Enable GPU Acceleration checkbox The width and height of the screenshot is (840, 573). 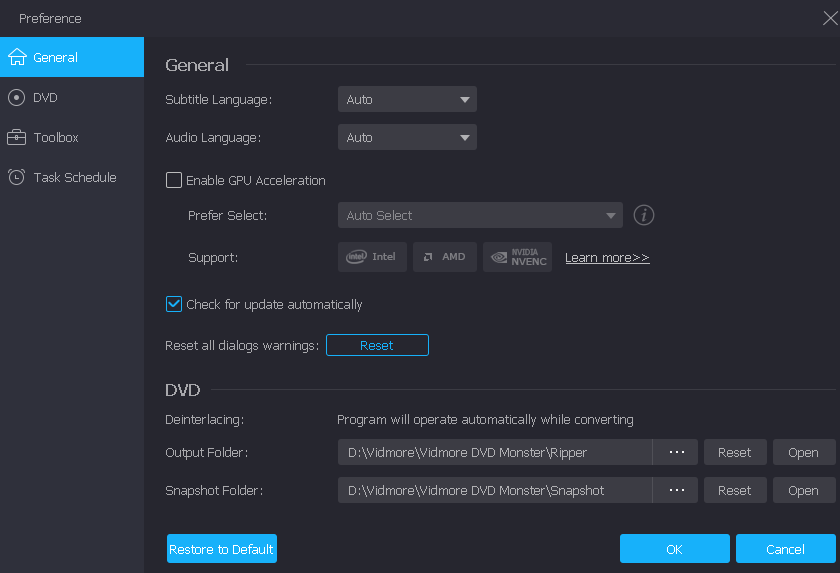174,181
